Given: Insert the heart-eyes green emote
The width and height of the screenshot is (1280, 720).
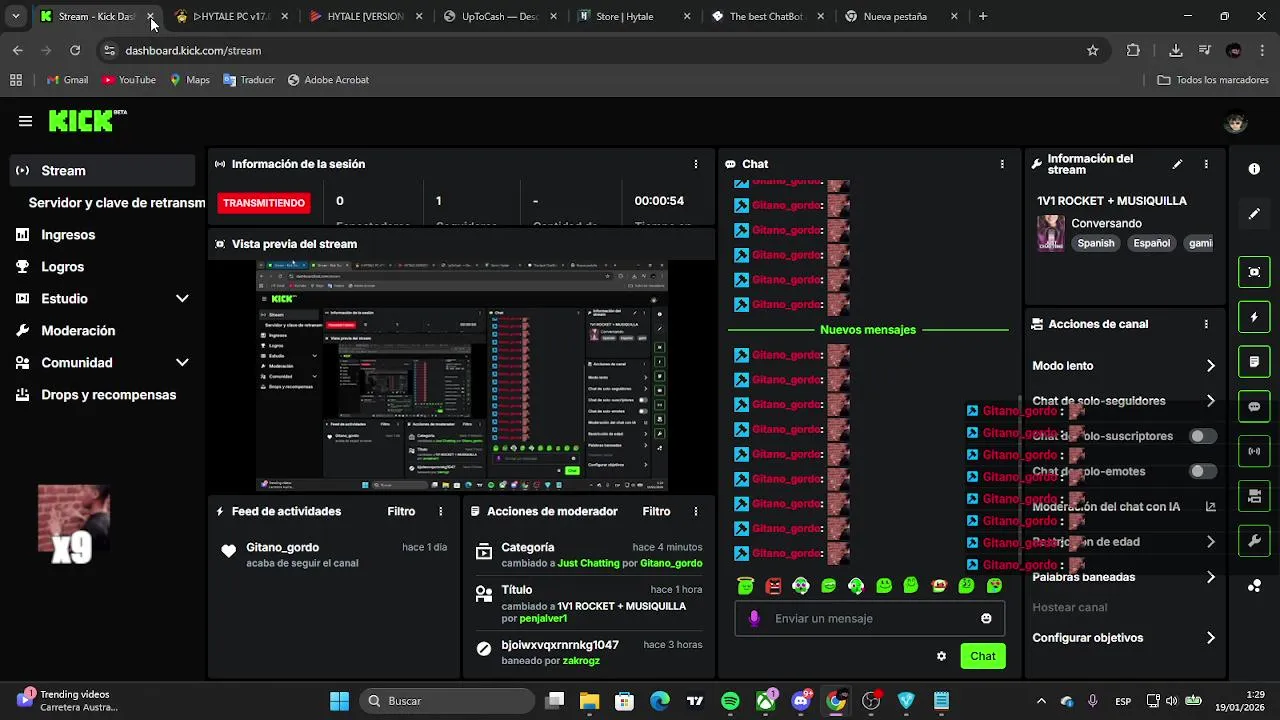Looking at the screenshot, I should coord(994,586).
